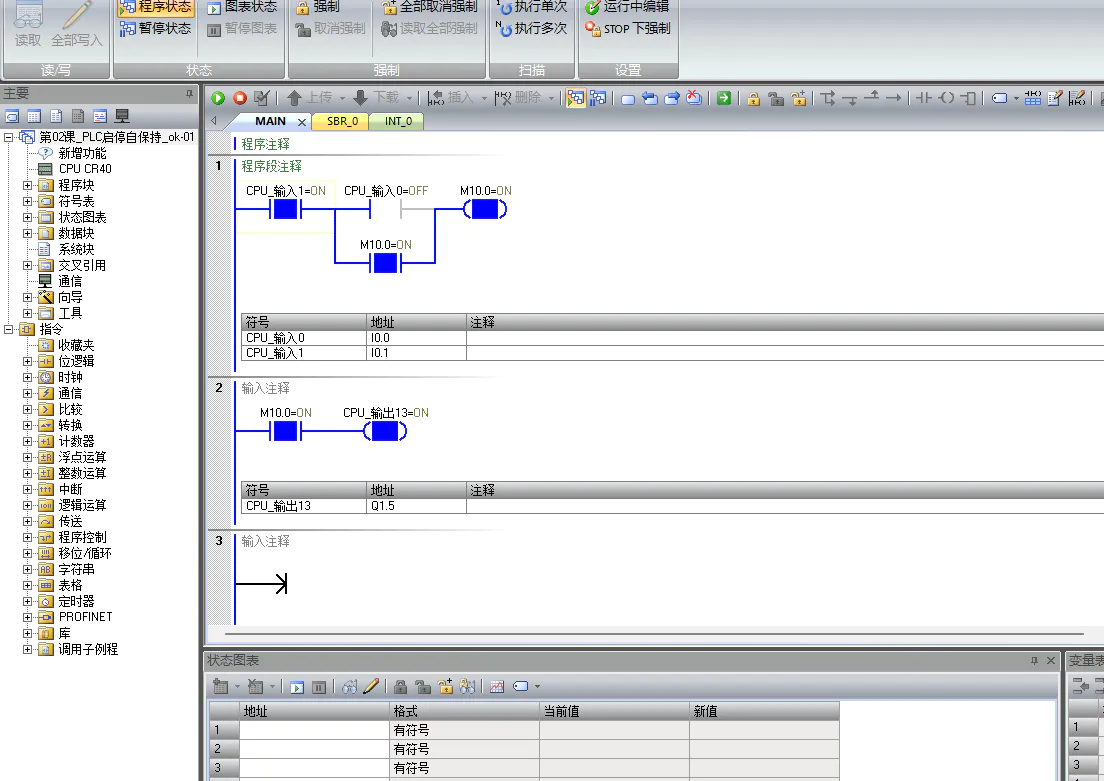The width and height of the screenshot is (1104, 781).
Task: Select PROFINET instruction folder
Action: pos(85,617)
